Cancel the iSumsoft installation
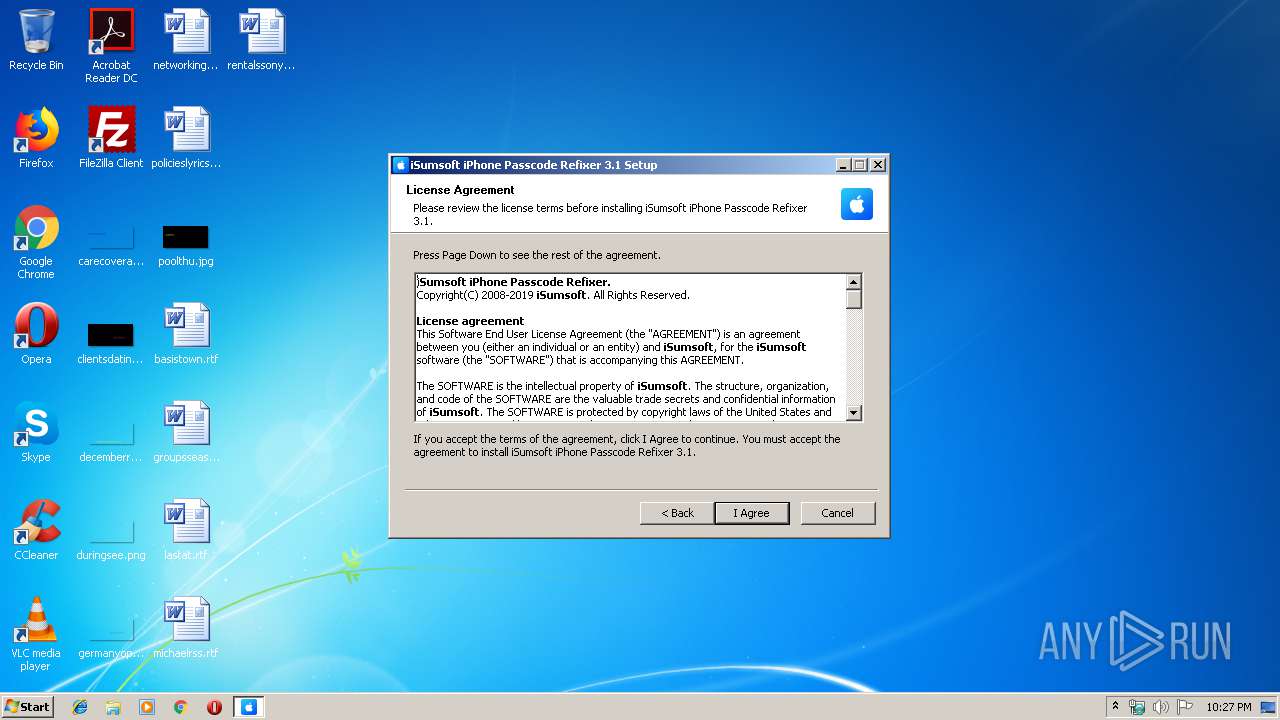 [838, 513]
